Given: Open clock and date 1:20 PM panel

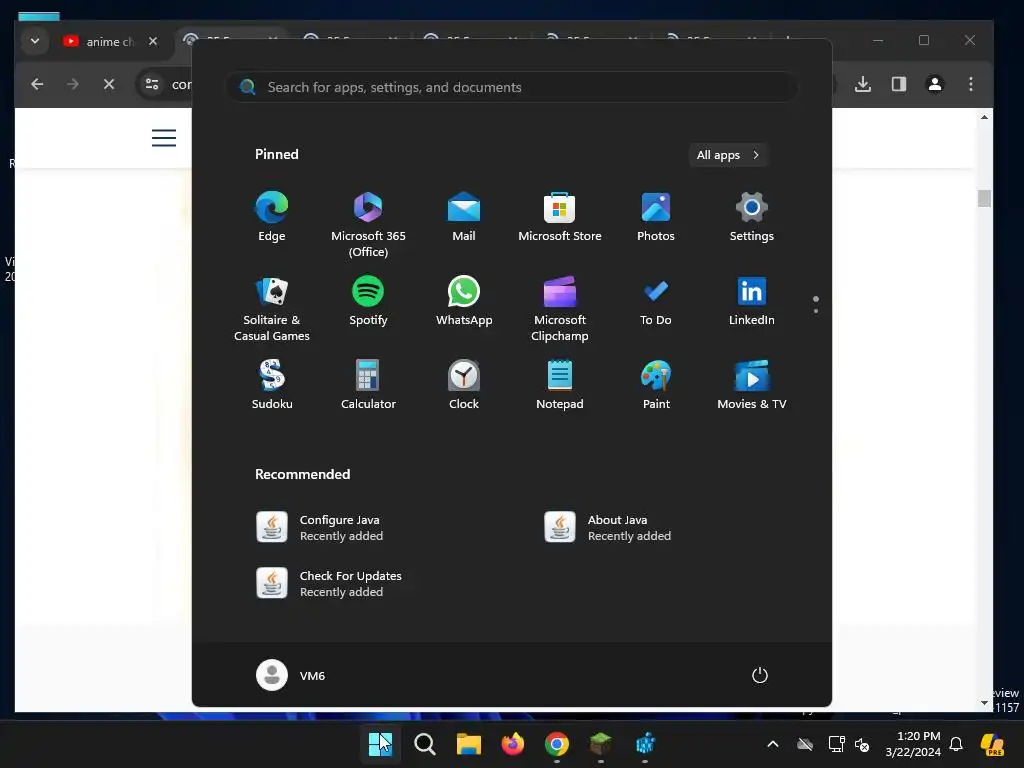Looking at the screenshot, I should click(912, 744).
